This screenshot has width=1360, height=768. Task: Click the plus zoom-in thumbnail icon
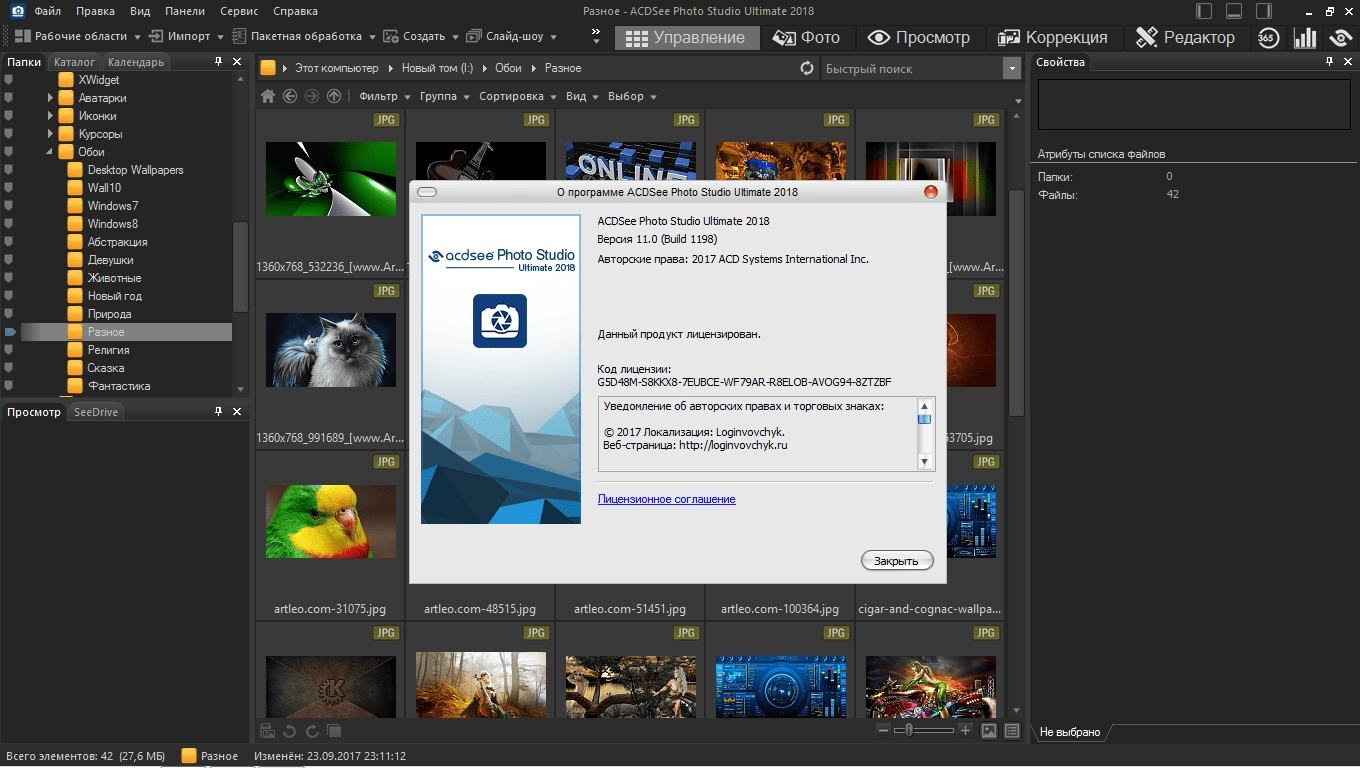click(965, 731)
